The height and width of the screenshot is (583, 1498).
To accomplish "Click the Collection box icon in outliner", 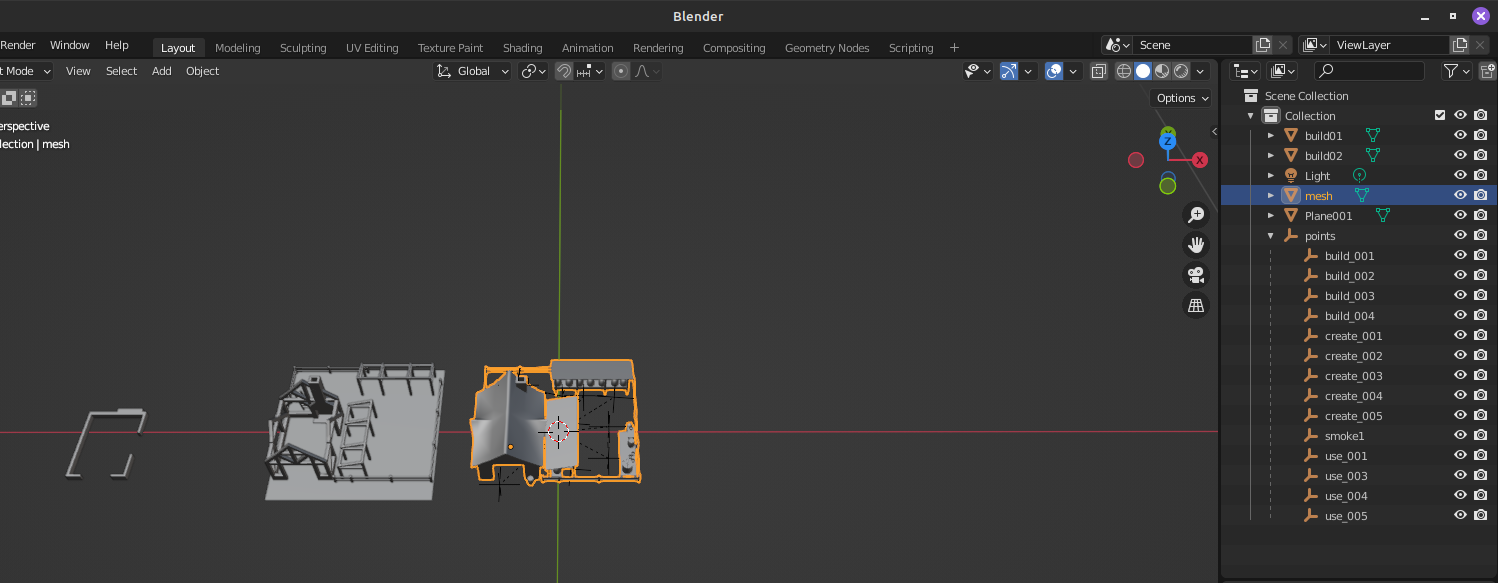I will [1270, 115].
